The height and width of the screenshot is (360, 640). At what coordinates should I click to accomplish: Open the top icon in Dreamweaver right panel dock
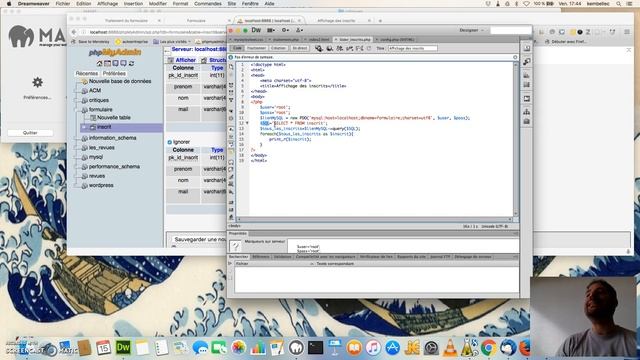click(527, 48)
